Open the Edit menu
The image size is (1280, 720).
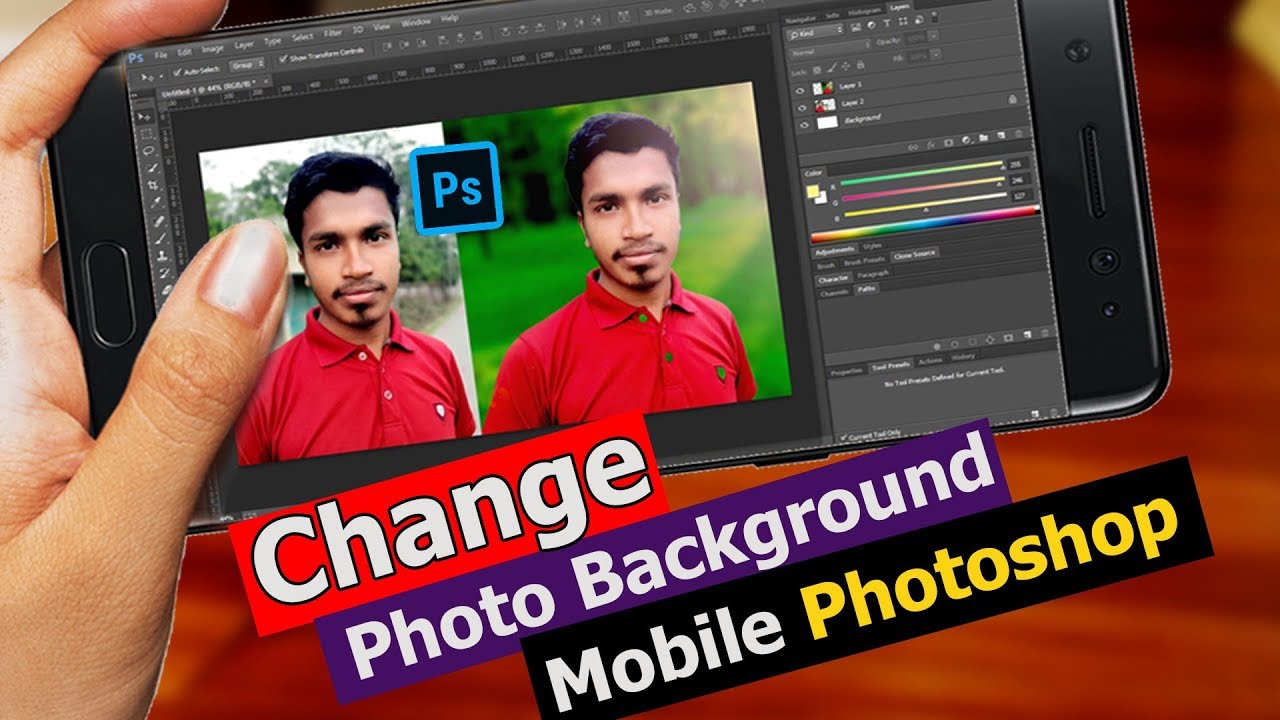[x=184, y=53]
